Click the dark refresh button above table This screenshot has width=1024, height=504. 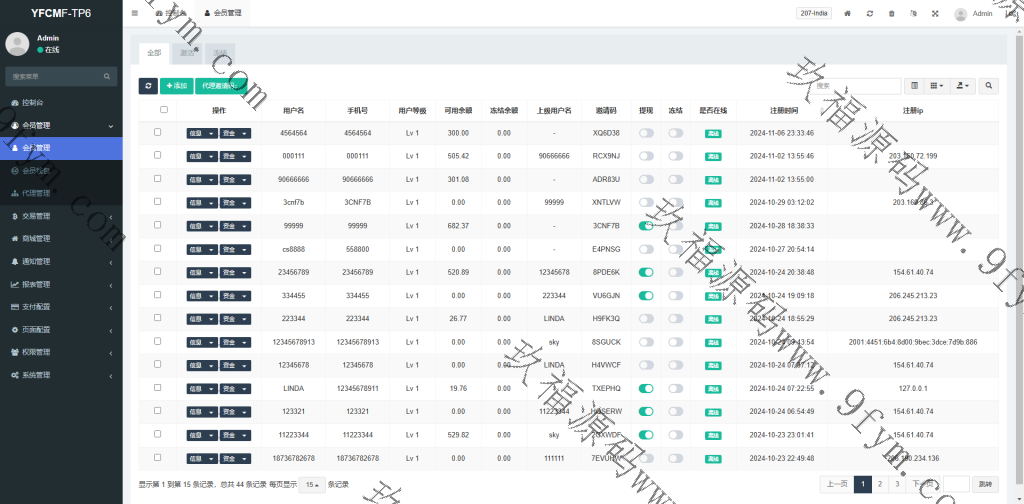(148, 87)
